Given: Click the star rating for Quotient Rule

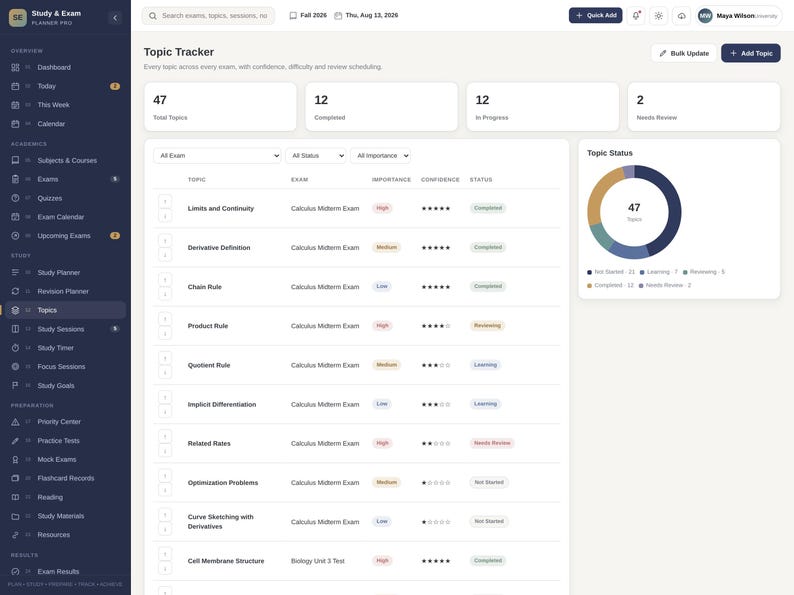Looking at the screenshot, I should click(435, 365).
